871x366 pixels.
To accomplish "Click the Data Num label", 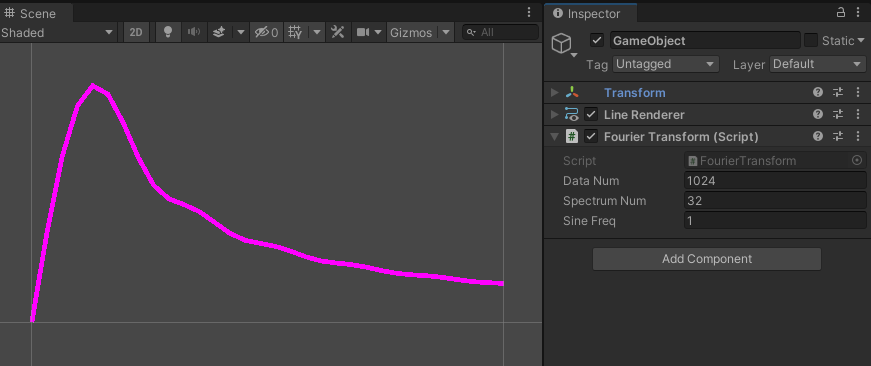I will [591, 181].
